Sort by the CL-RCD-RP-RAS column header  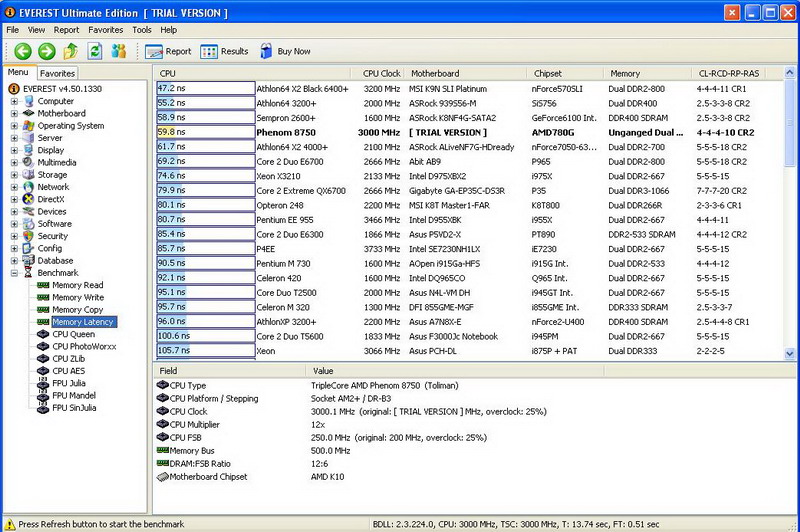coord(729,73)
